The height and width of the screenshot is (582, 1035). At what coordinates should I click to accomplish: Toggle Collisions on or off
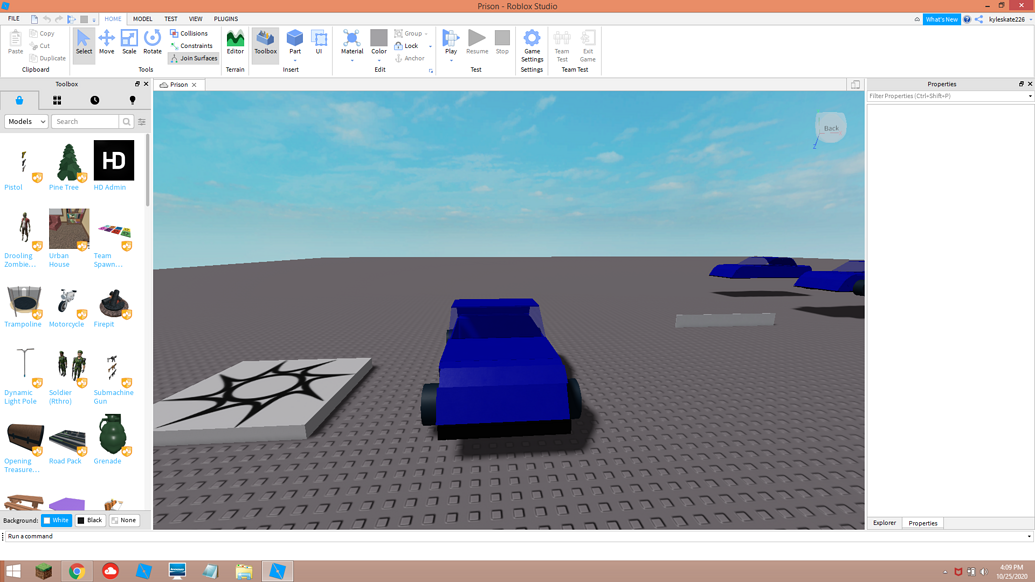pos(191,31)
